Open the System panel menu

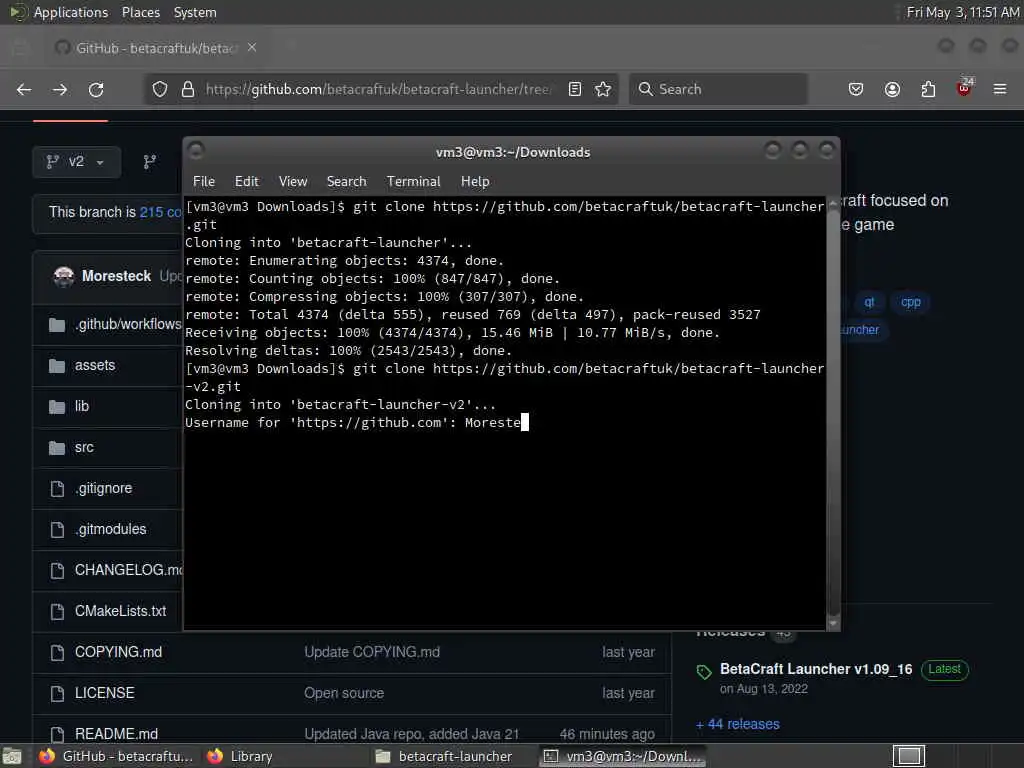coord(195,12)
